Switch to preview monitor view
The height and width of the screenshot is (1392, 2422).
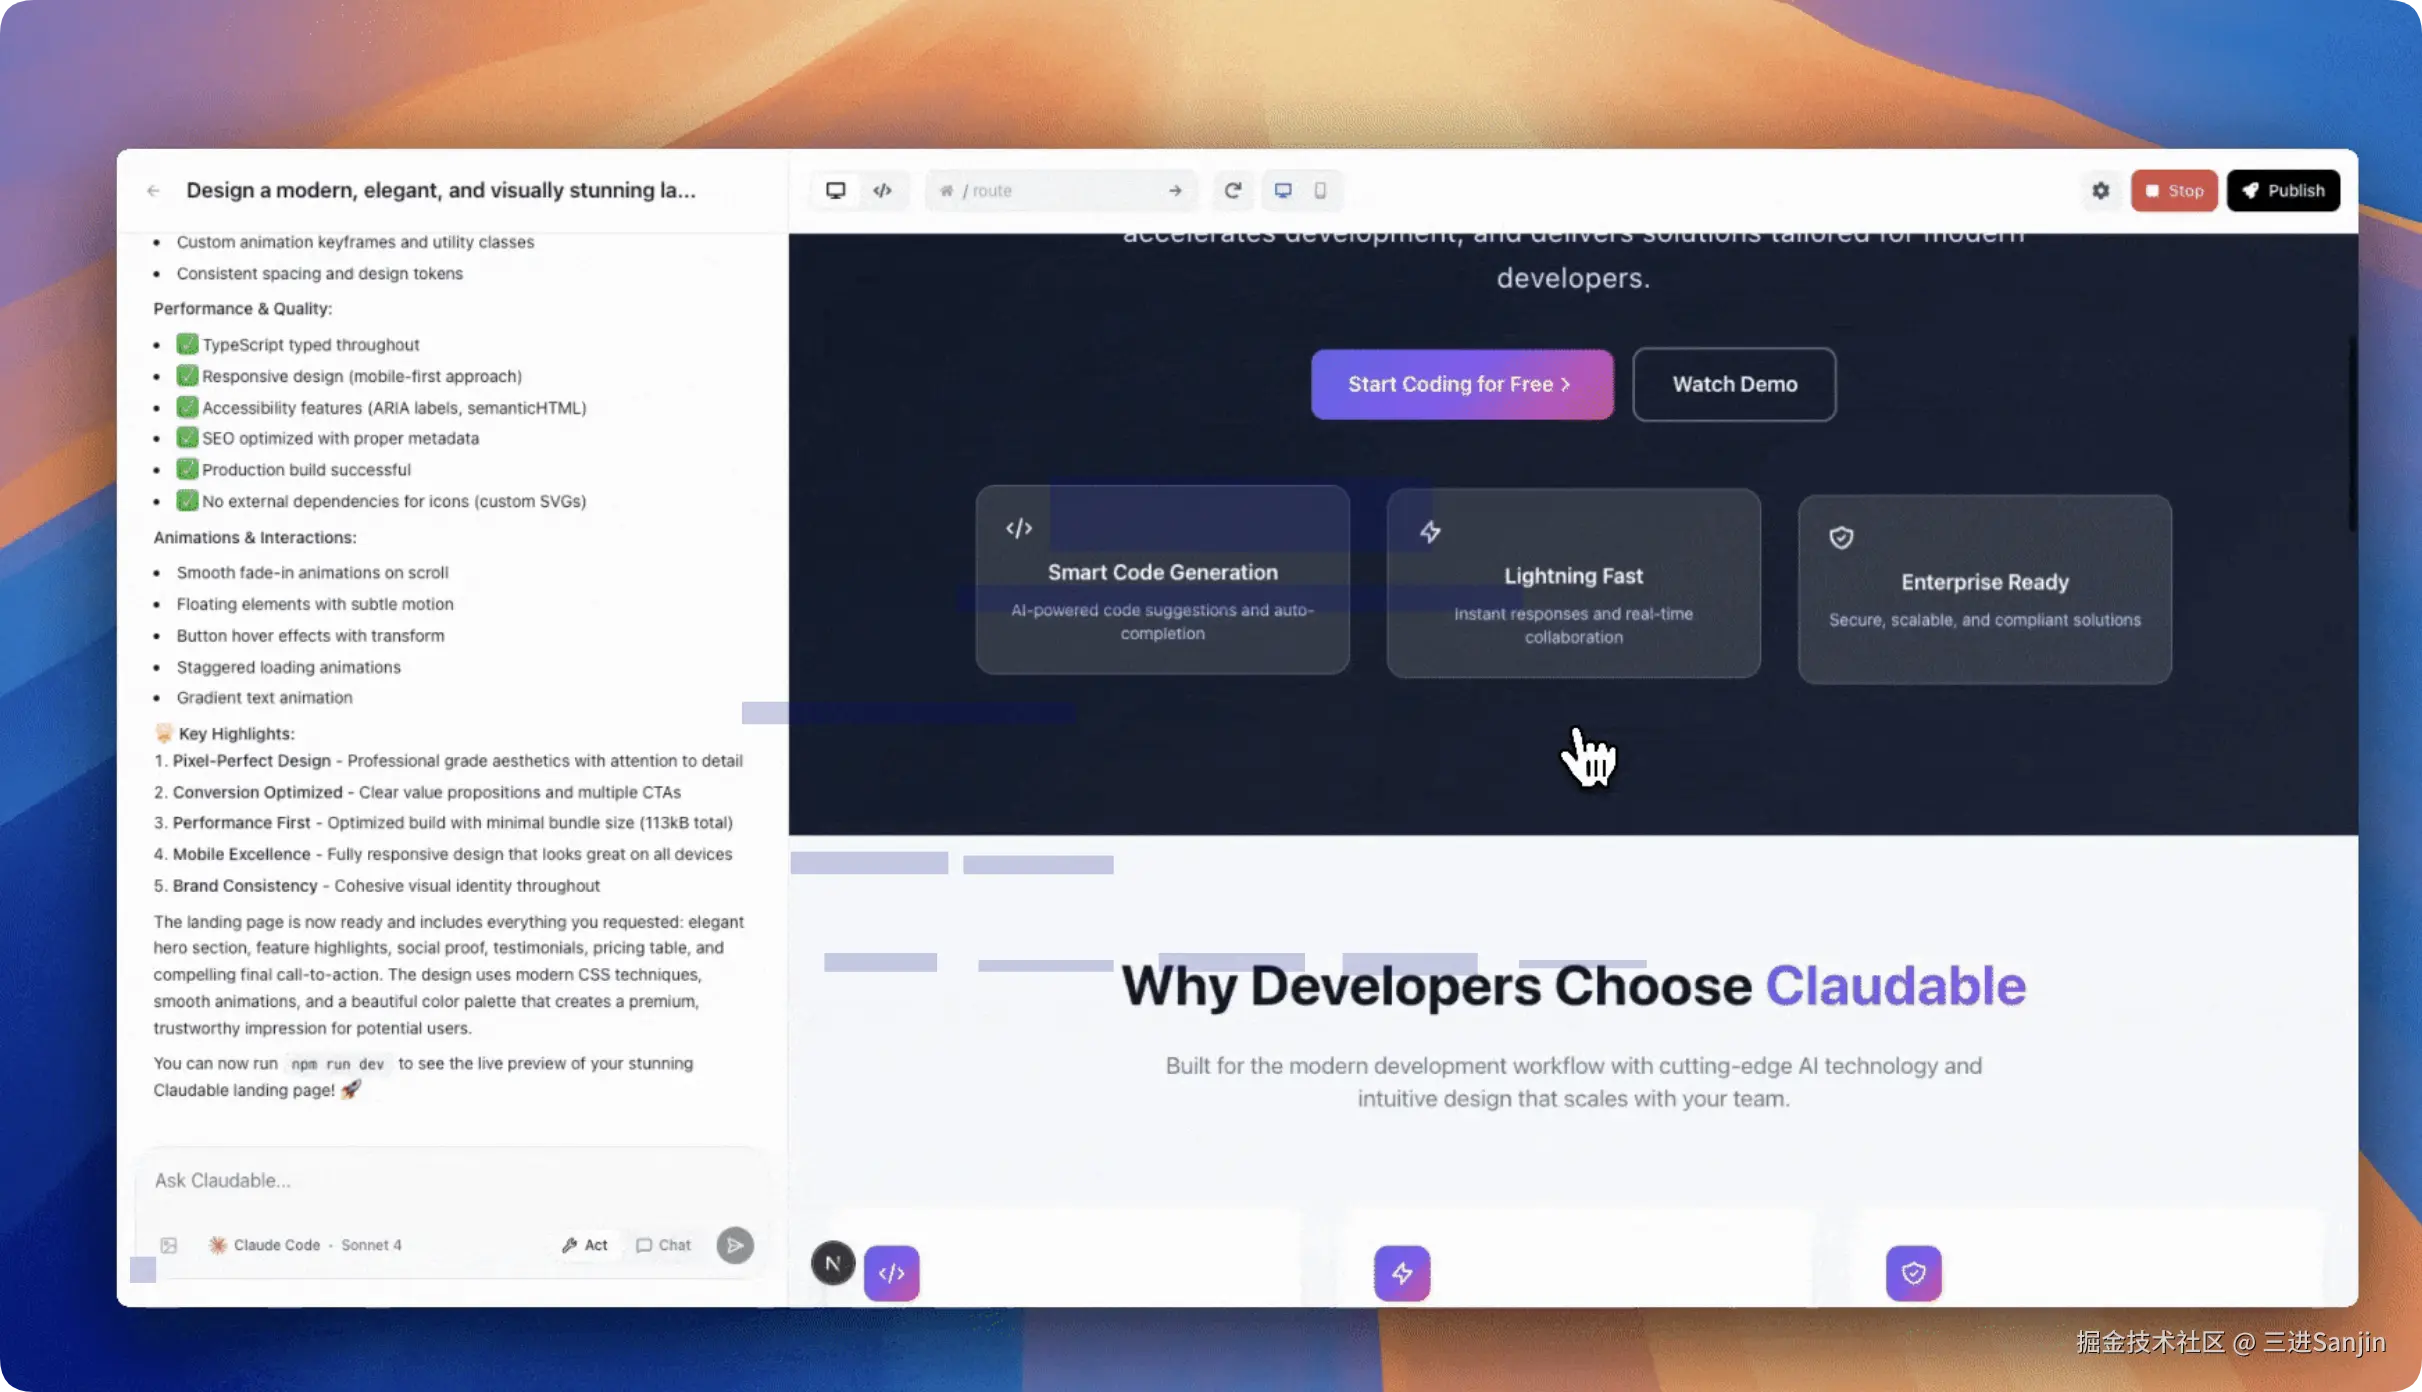(x=835, y=190)
